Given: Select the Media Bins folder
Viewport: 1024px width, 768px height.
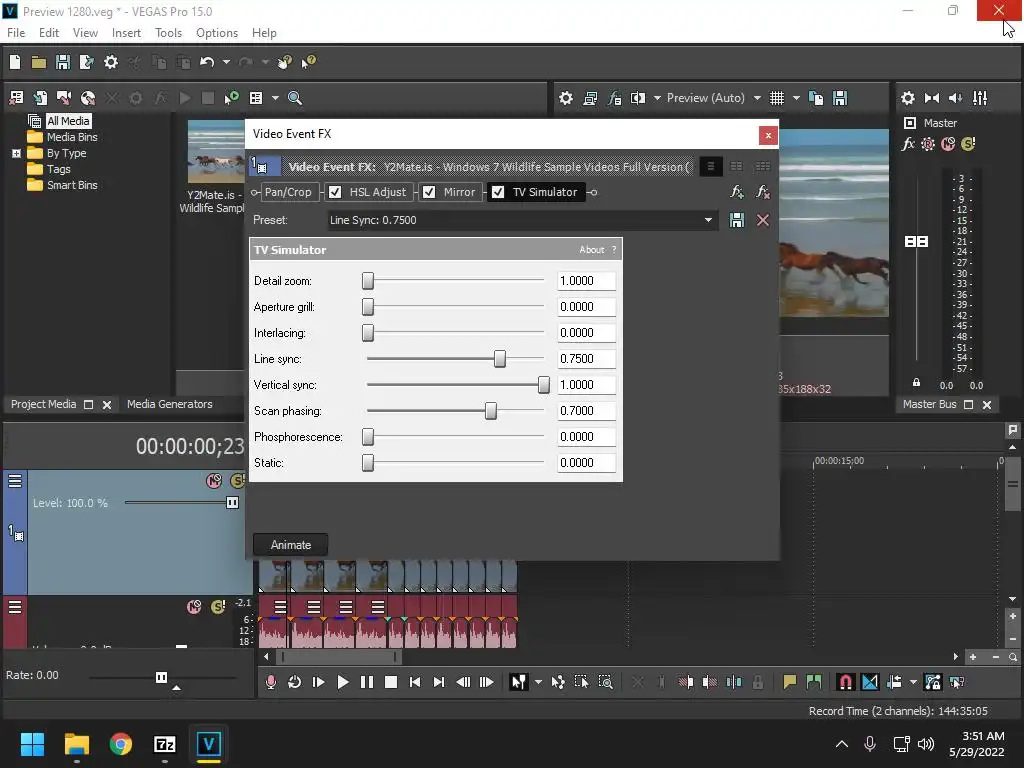Looking at the screenshot, I should 62,137.
